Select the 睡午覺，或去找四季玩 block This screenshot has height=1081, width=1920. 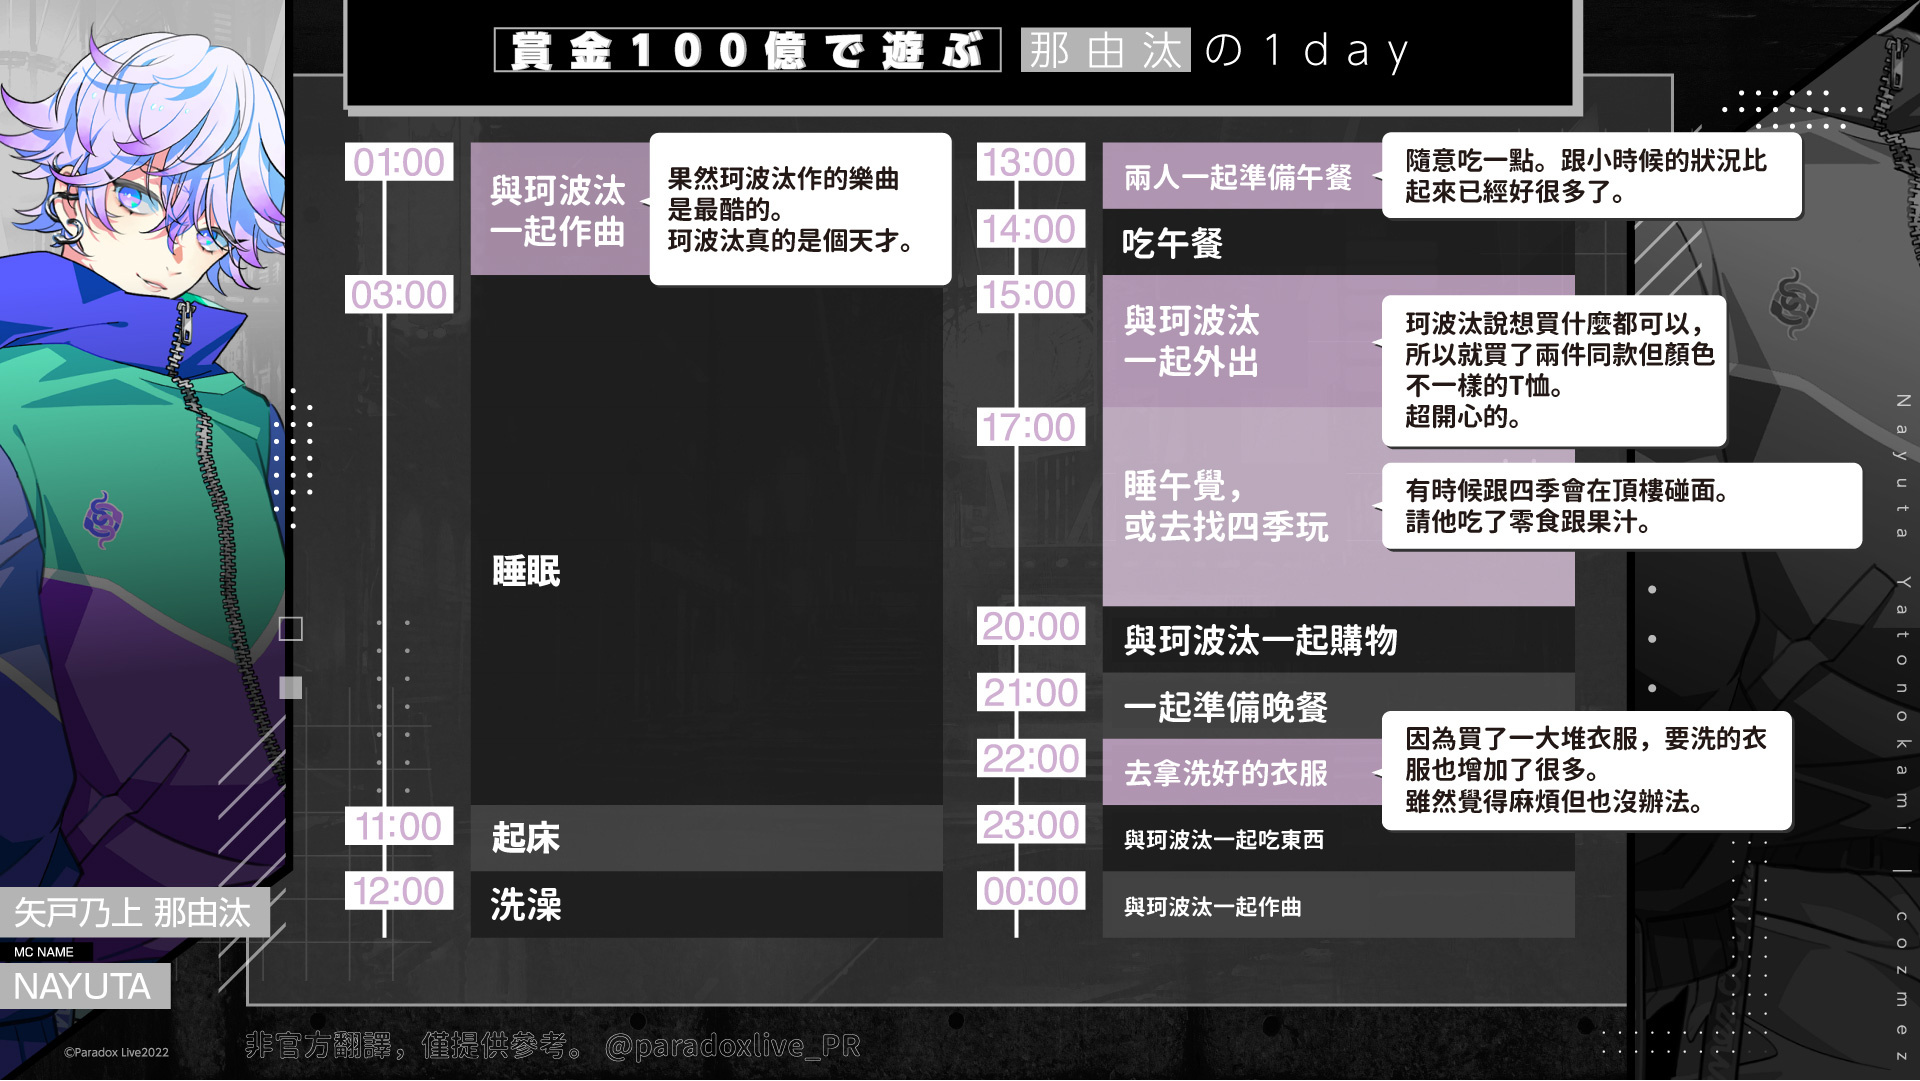[x=1241, y=507]
